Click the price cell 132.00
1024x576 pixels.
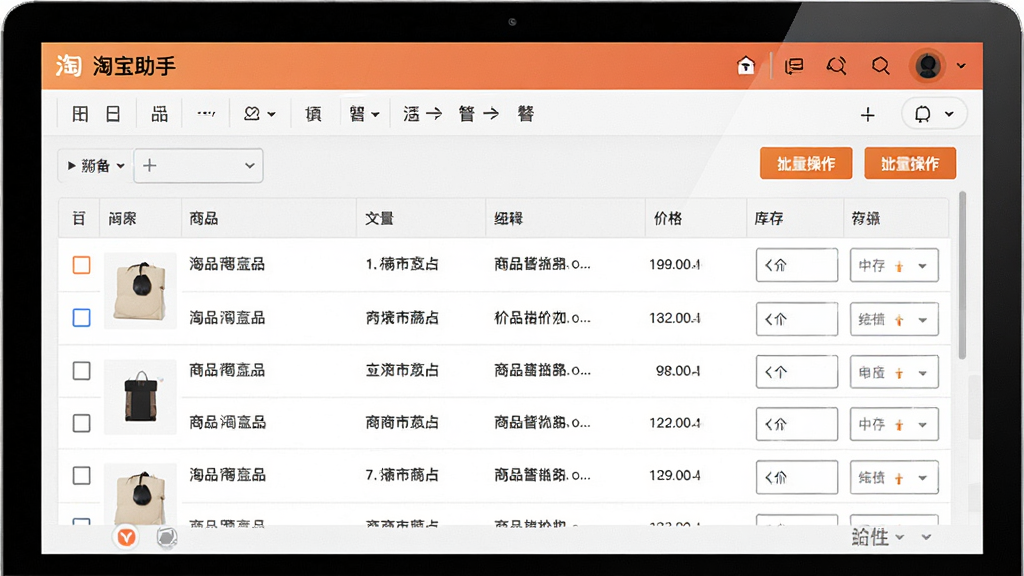point(675,318)
